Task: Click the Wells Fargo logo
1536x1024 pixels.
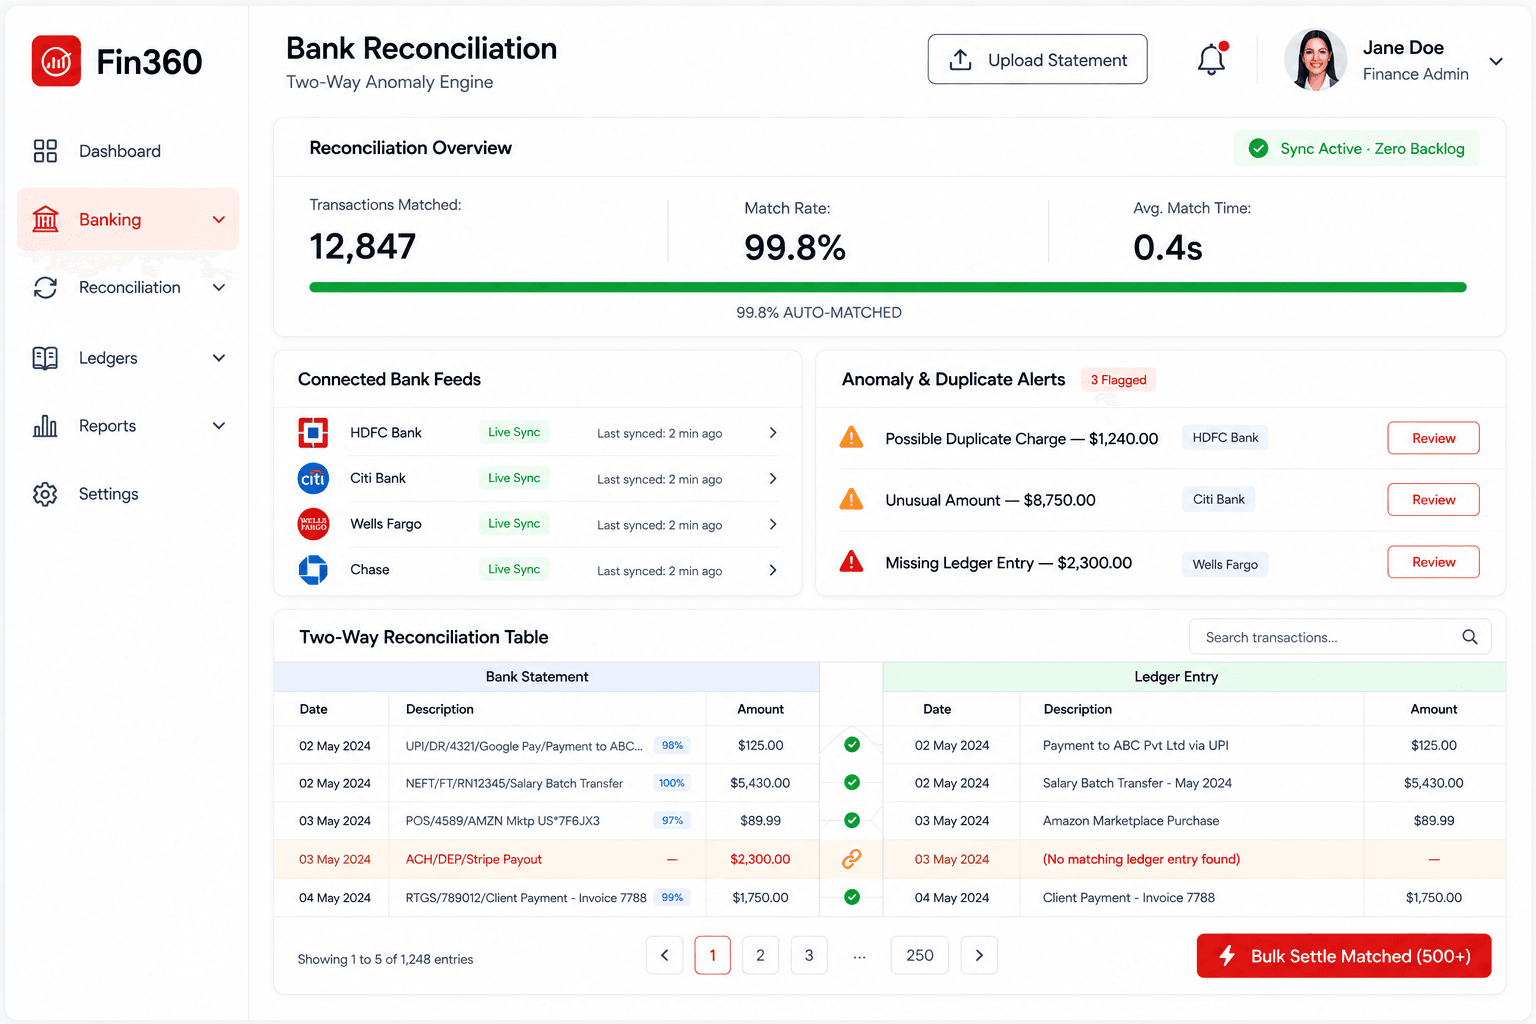Action: (x=313, y=524)
